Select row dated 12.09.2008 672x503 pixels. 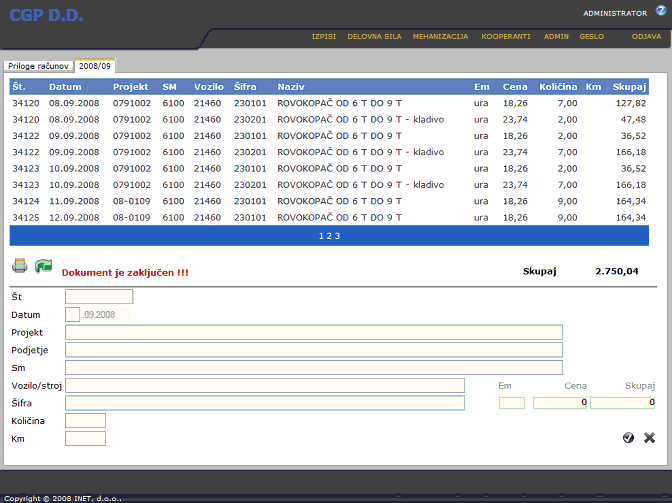coord(329,217)
